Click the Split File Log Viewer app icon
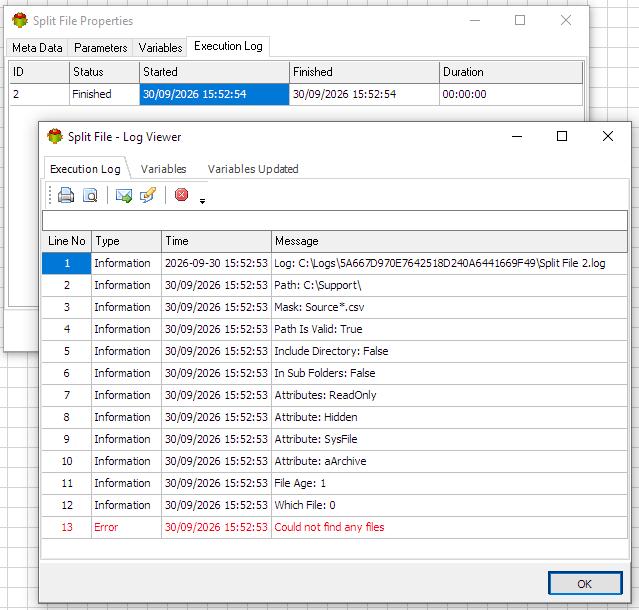Screen dimensions: 639x610 tap(55, 136)
